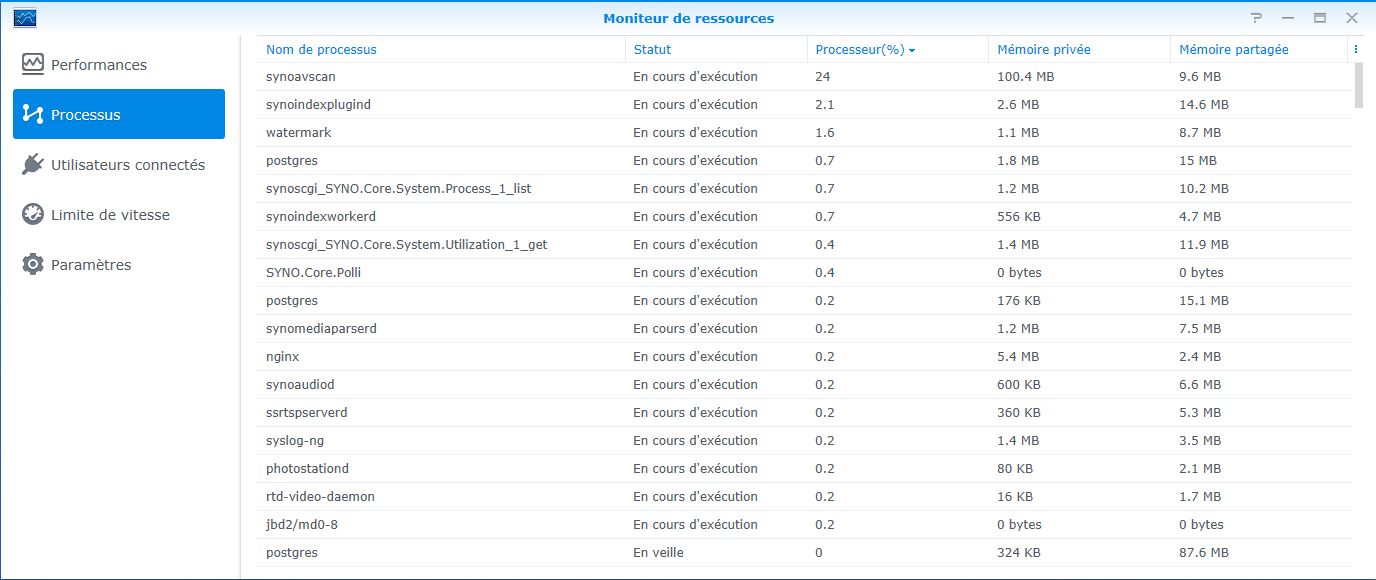Select the Processus tab label
This screenshot has height=580, width=1376.
click(85, 115)
